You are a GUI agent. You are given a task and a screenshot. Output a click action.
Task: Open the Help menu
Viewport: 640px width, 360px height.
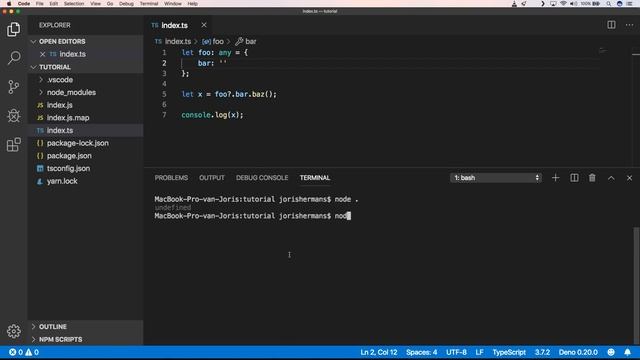193,3
